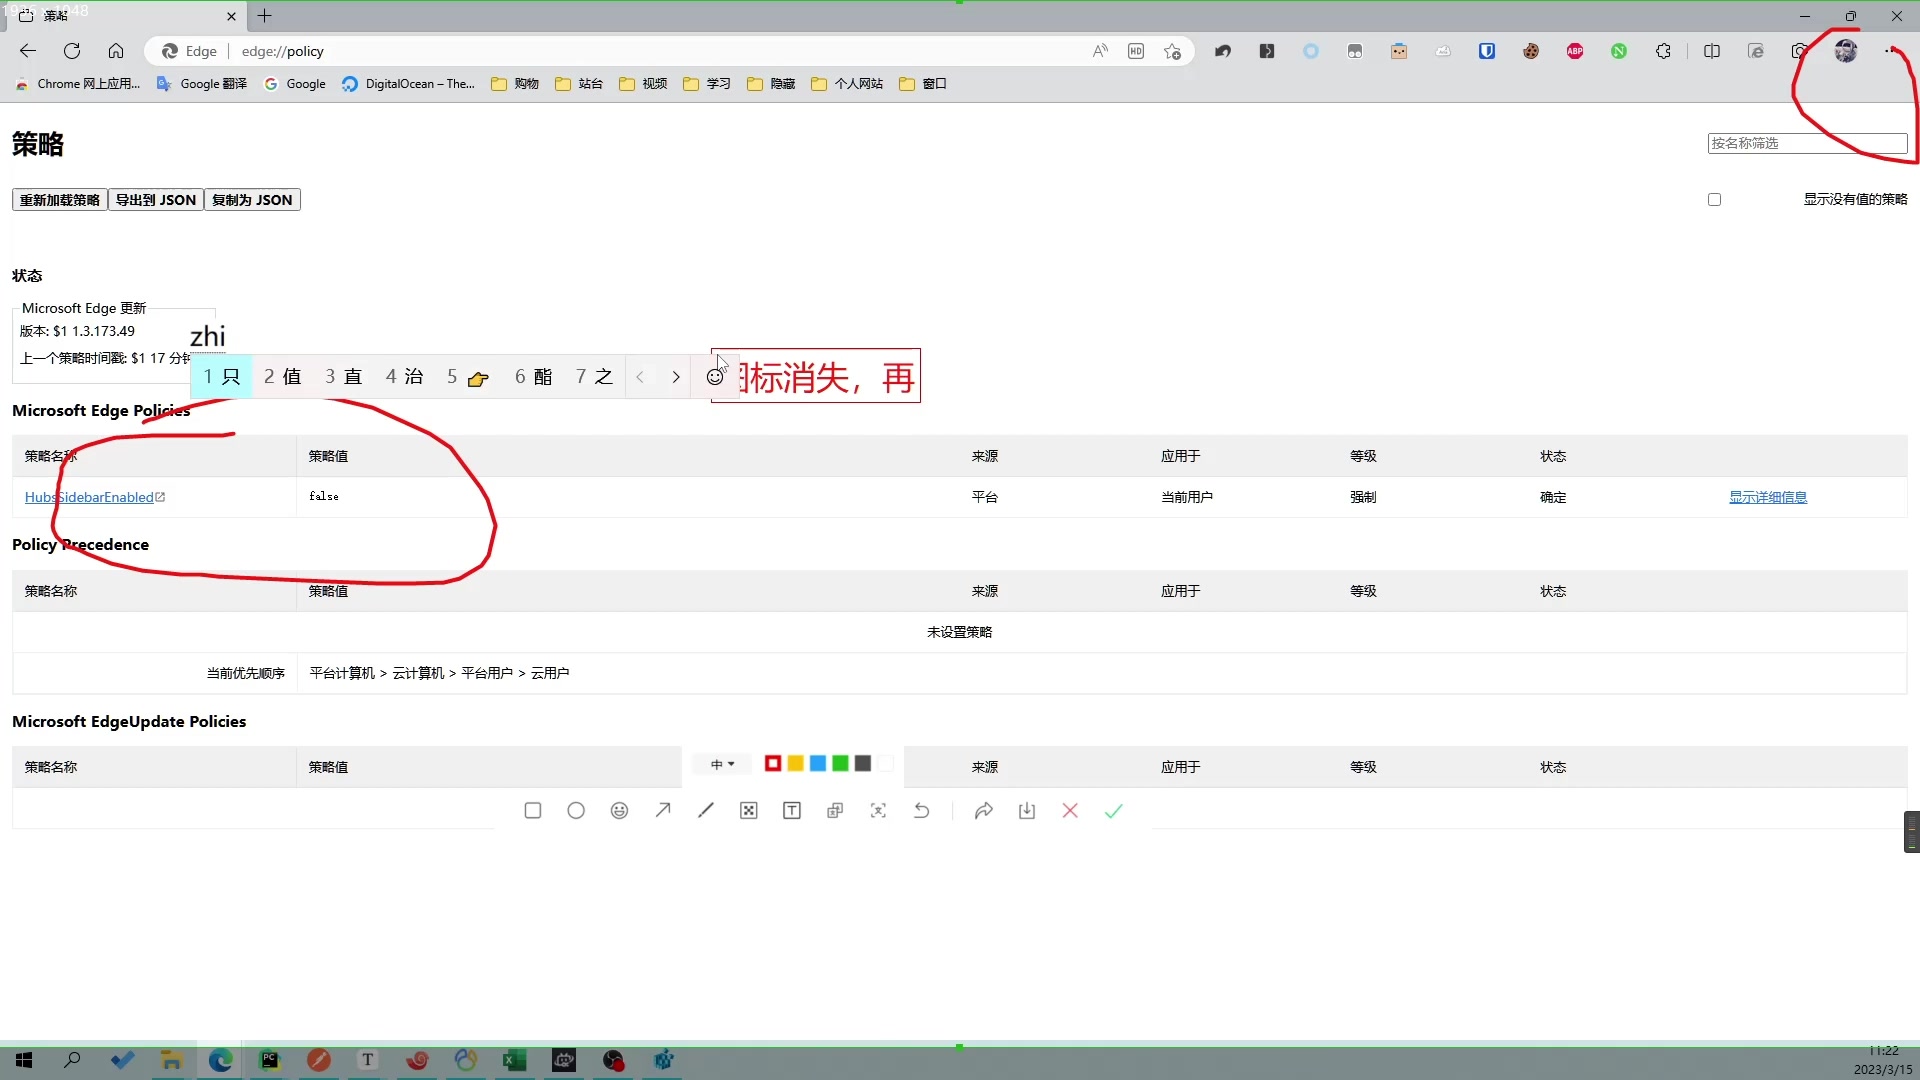
Task: Pick the blue color swatch
Action: coord(818,764)
